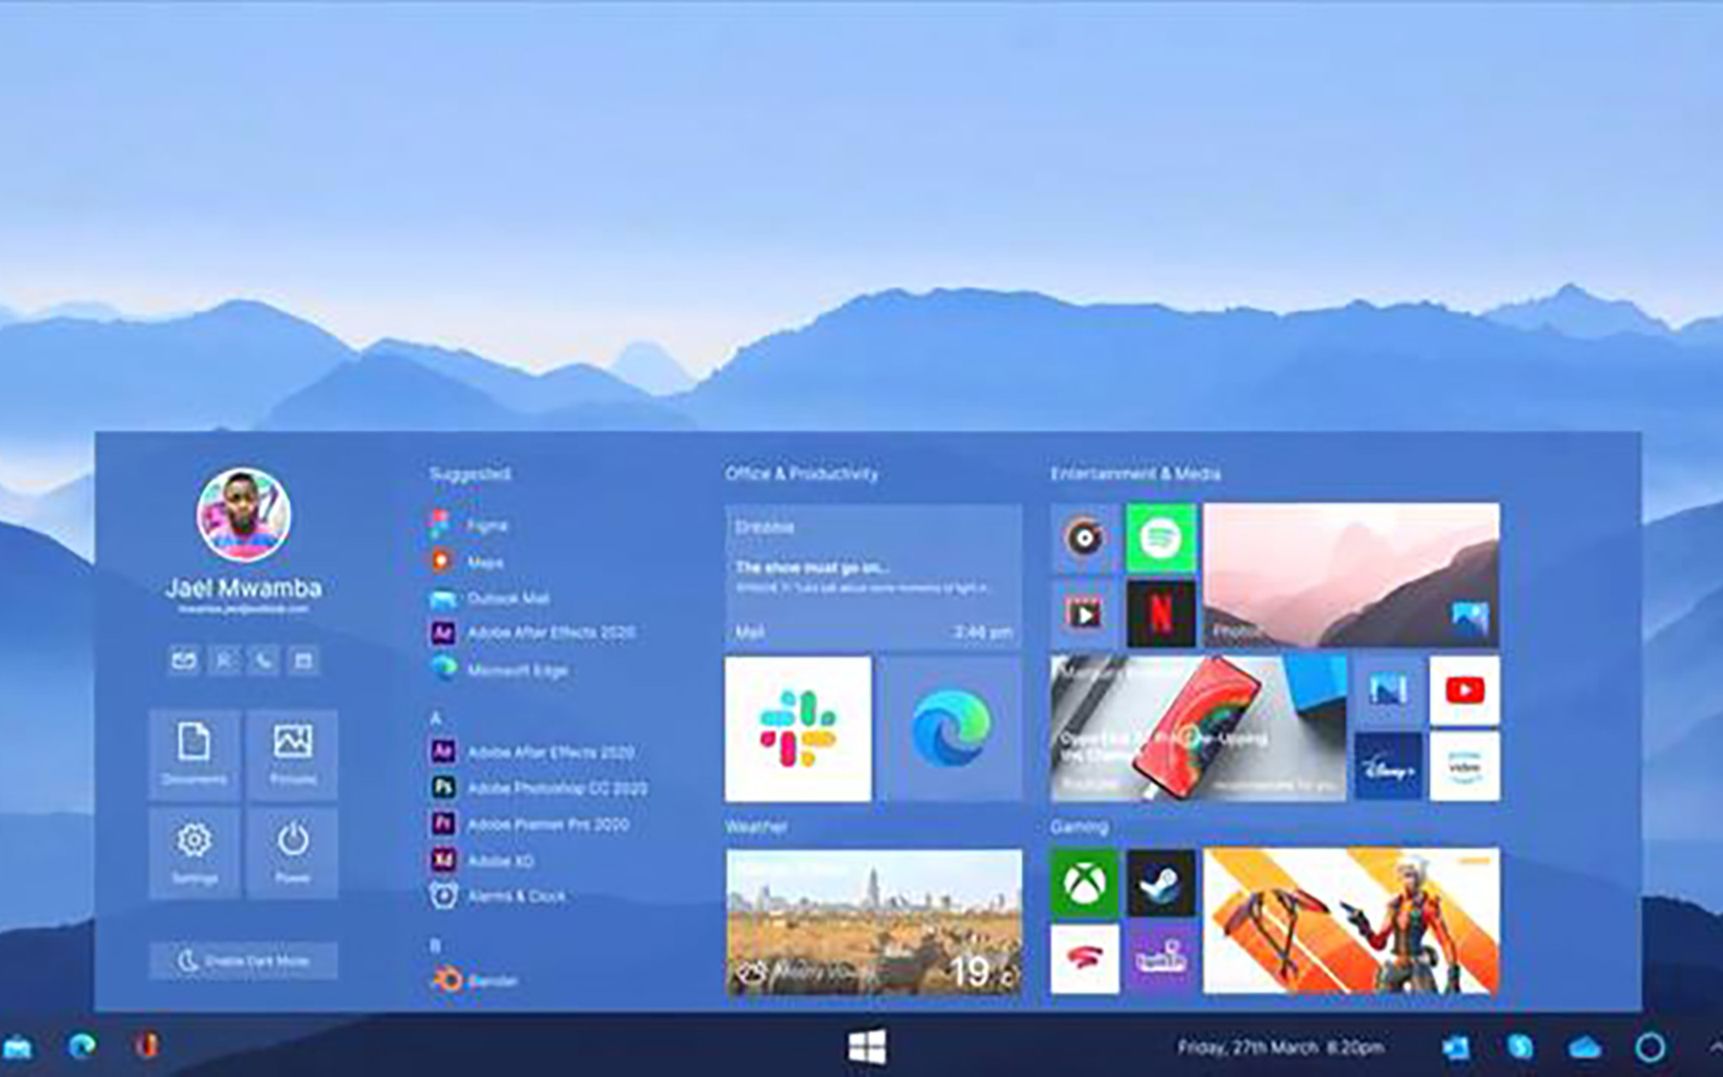The width and height of the screenshot is (1723, 1077).
Task: Open the Slack tile
Action: click(798, 729)
